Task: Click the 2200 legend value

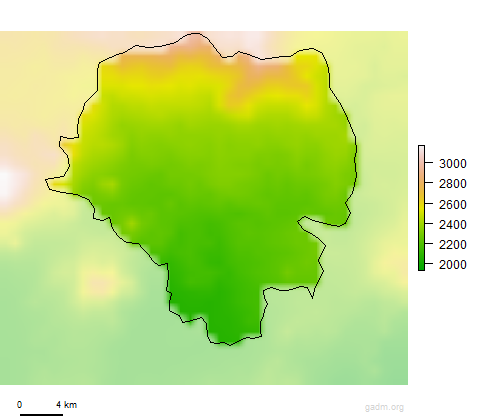Action: 453,245
